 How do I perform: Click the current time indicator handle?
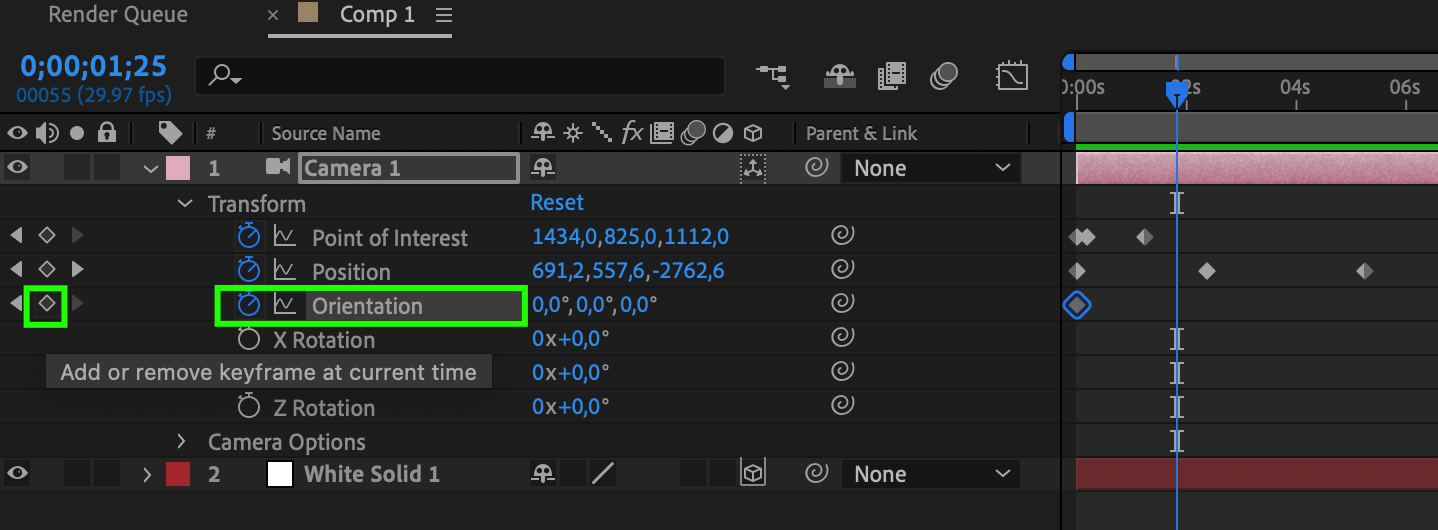tap(1177, 95)
